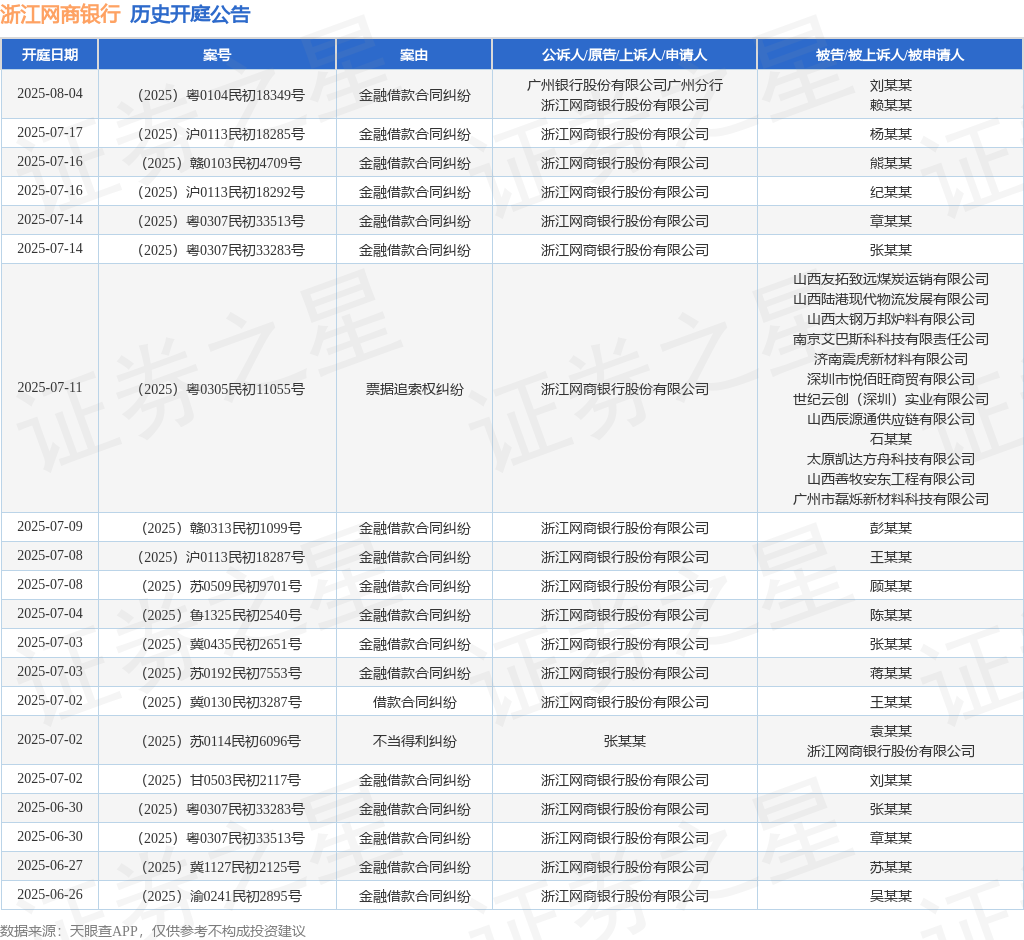The image size is (1024, 940).
Task: Click defendant 广州市磊烁新材料科技有限公司
Action: (890, 499)
